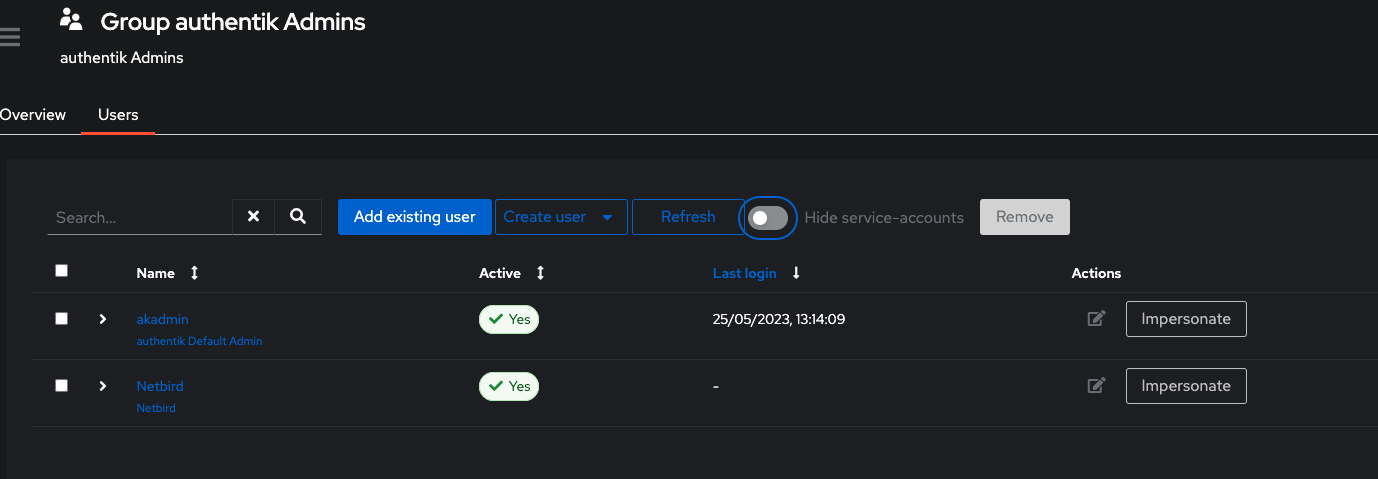The width and height of the screenshot is (1378, 479).
Task: Select the Users tab
Action: tap(118, 115)
